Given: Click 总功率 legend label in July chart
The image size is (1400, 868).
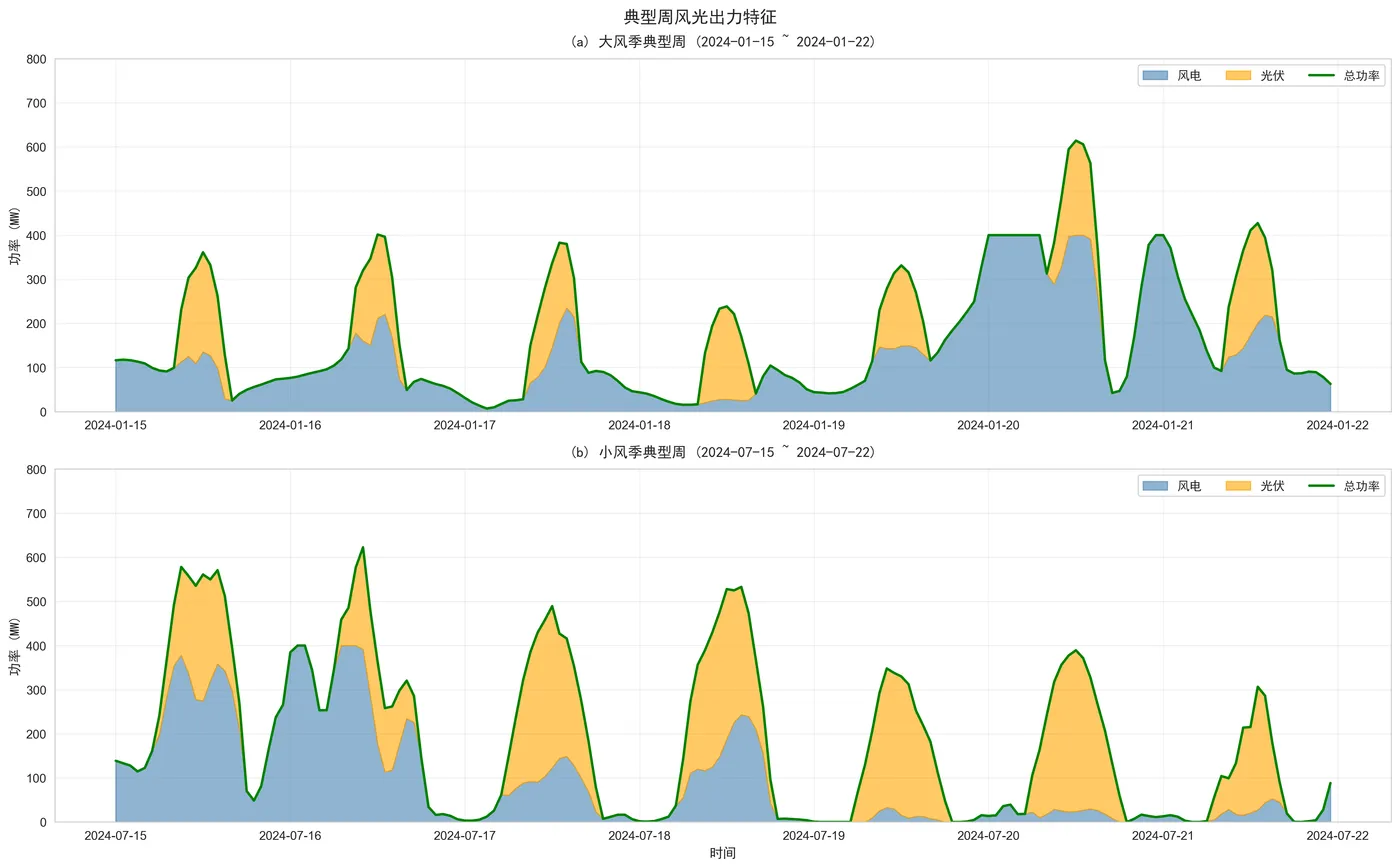Looking at the screenshot, I should point(1362,486).
